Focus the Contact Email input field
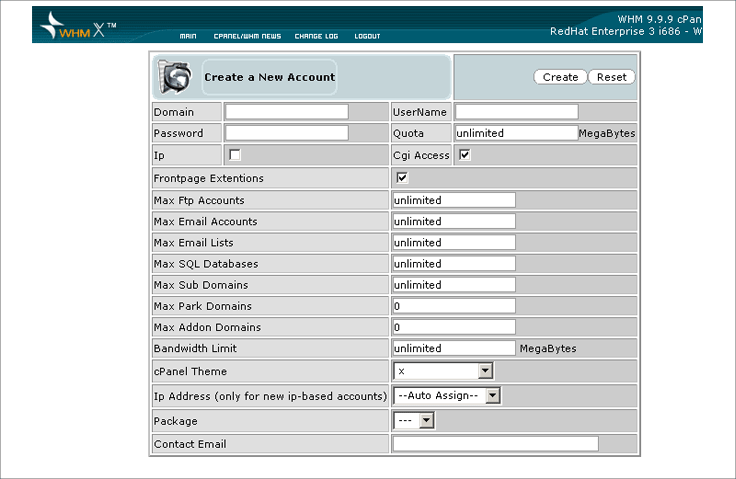The width and height of the screenshot is (736, 479). pyautogui.click(x=496, y=444)
